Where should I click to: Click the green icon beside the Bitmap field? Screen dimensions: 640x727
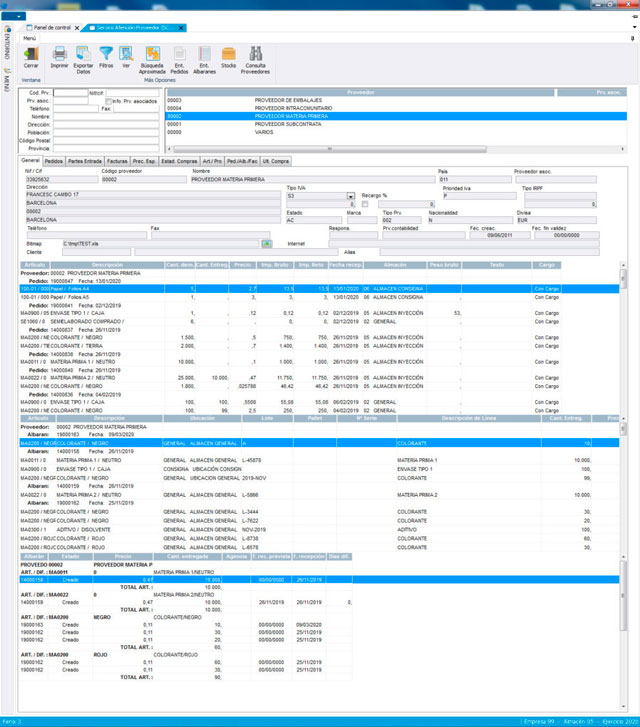(266, 243)
